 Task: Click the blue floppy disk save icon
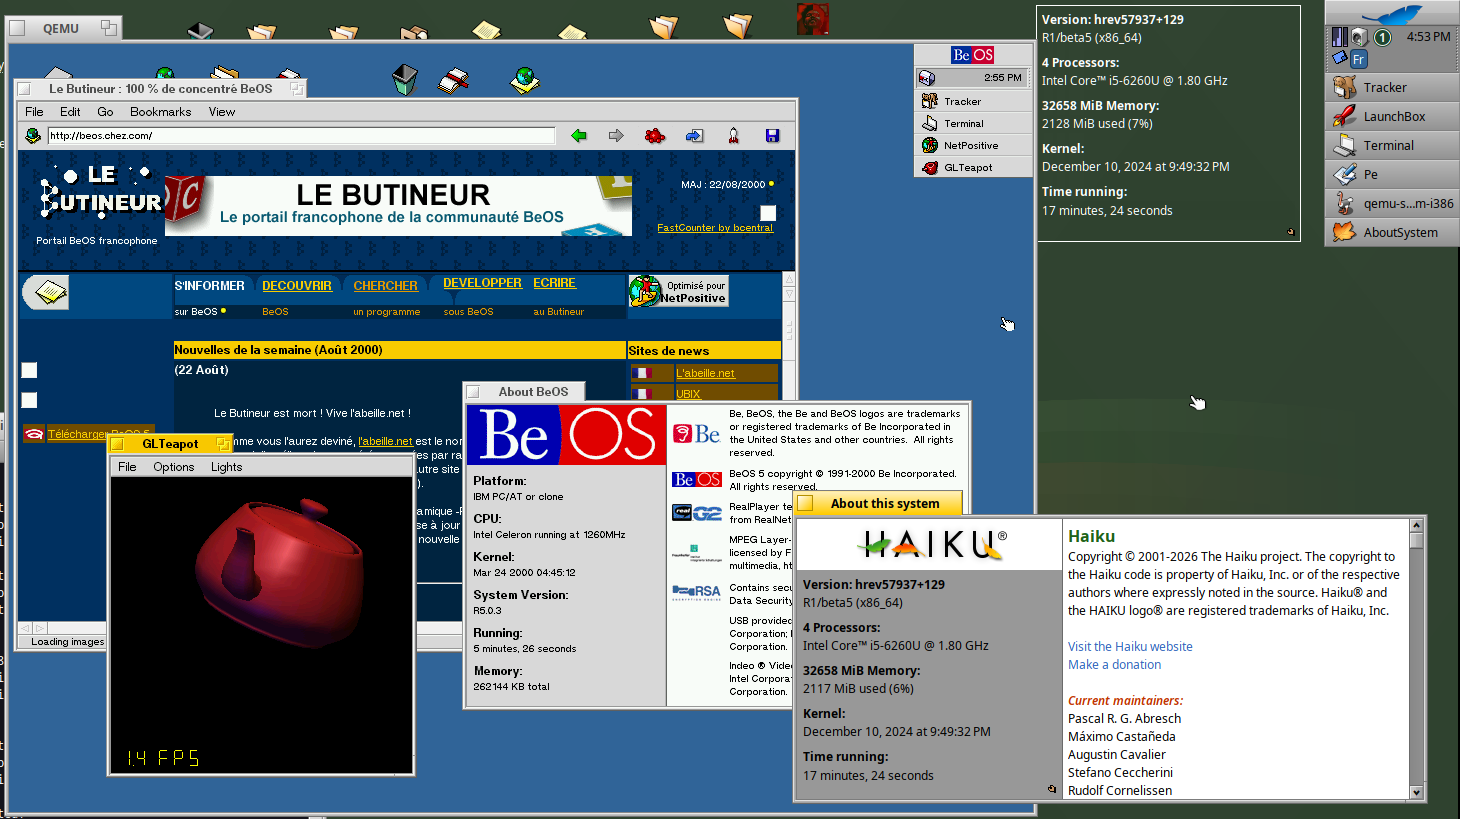coord(772,136)
